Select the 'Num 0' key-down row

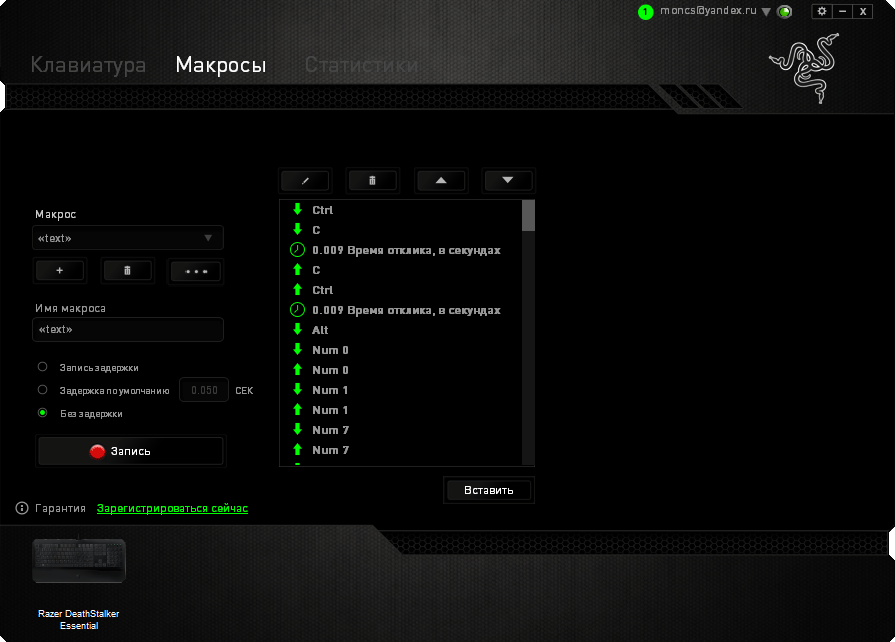(x=401, y=350)
